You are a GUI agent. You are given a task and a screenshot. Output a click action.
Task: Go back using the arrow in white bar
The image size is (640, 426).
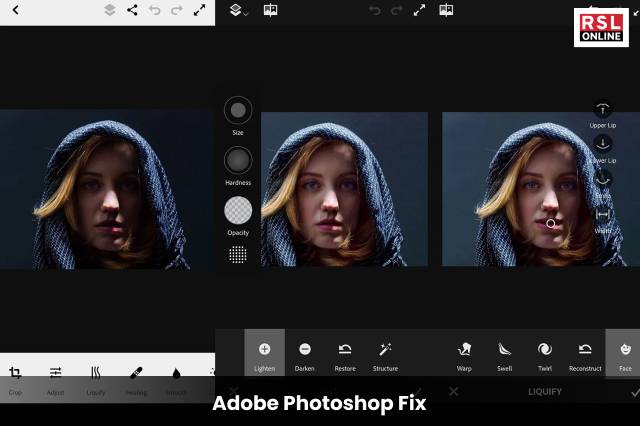(x=16, y=10)
